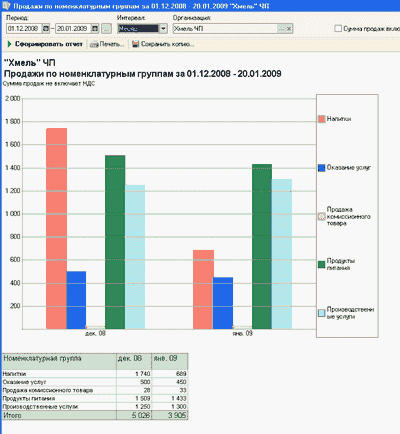Screen dimensions: 400x434
Task: Click the Оказание услуг blue legend swatch
Action: [x=321, y=168]
